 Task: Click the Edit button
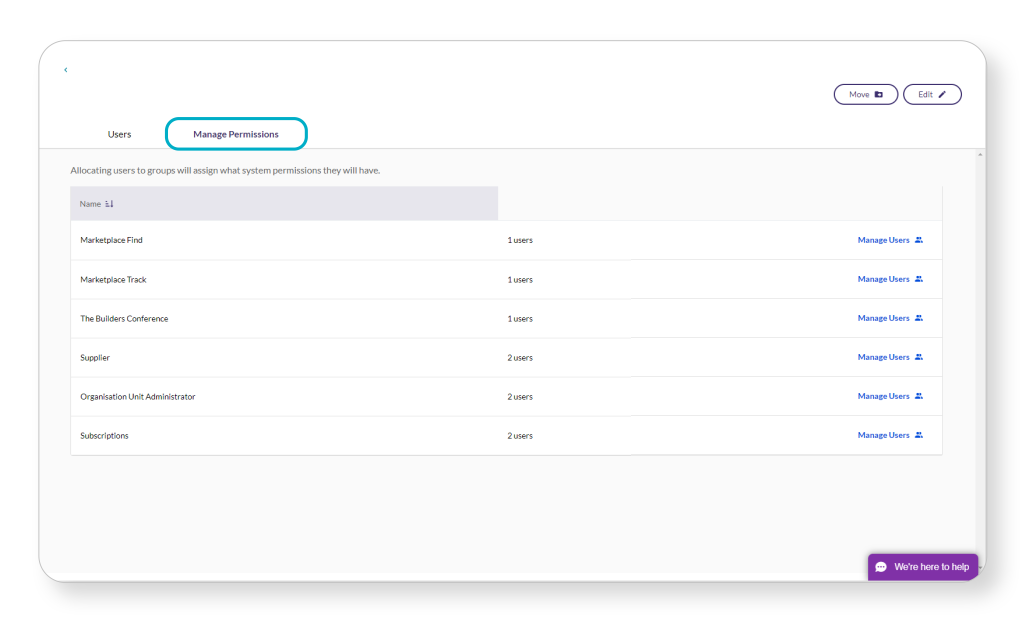[932, 94]
